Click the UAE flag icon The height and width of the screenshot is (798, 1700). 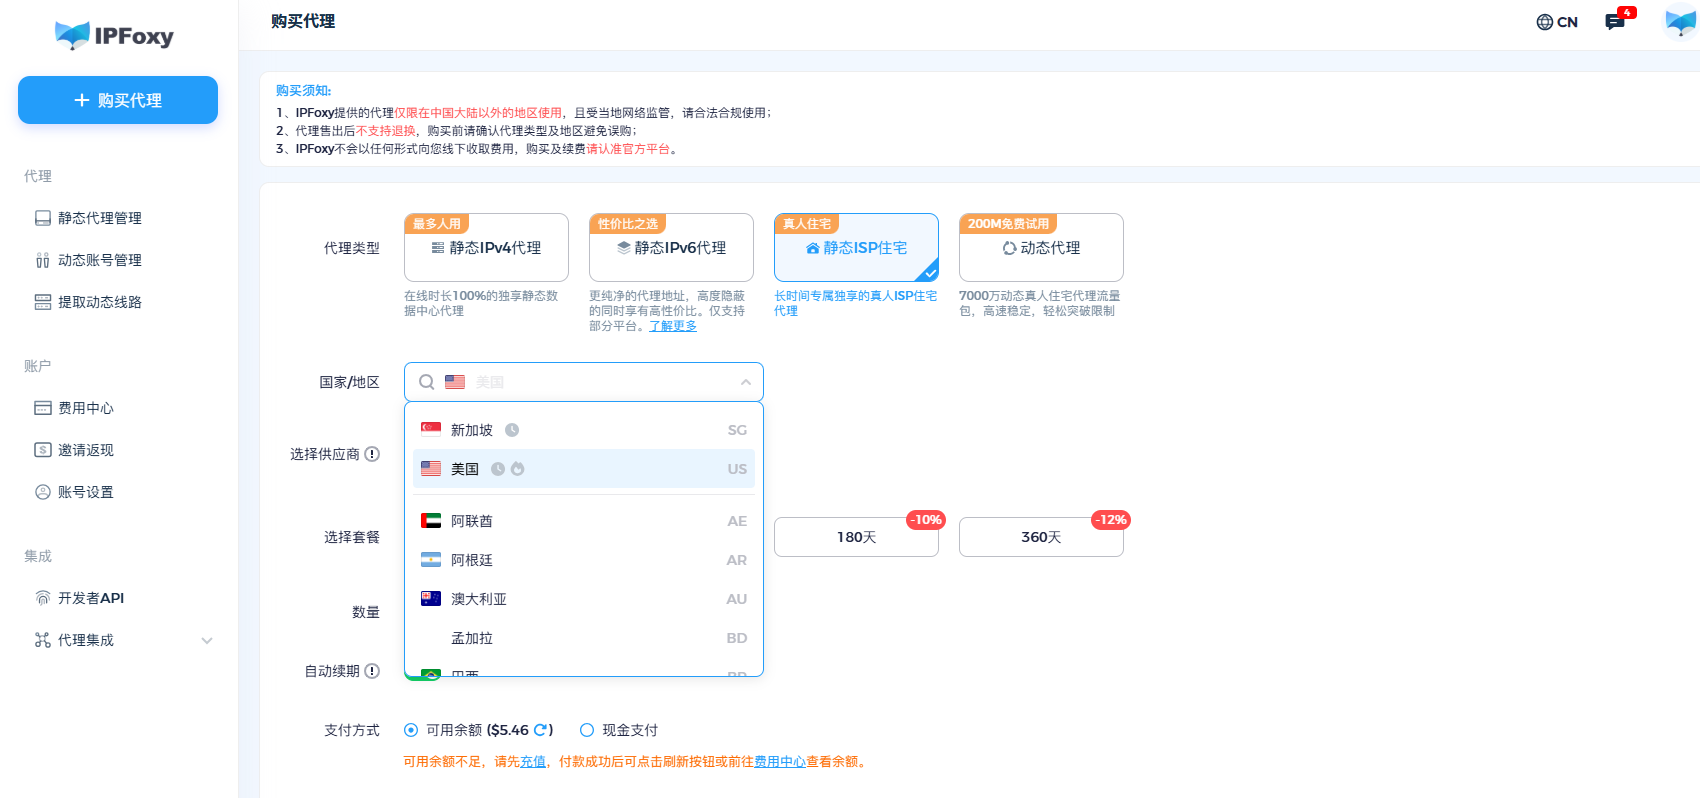click(x=431, y=521)
